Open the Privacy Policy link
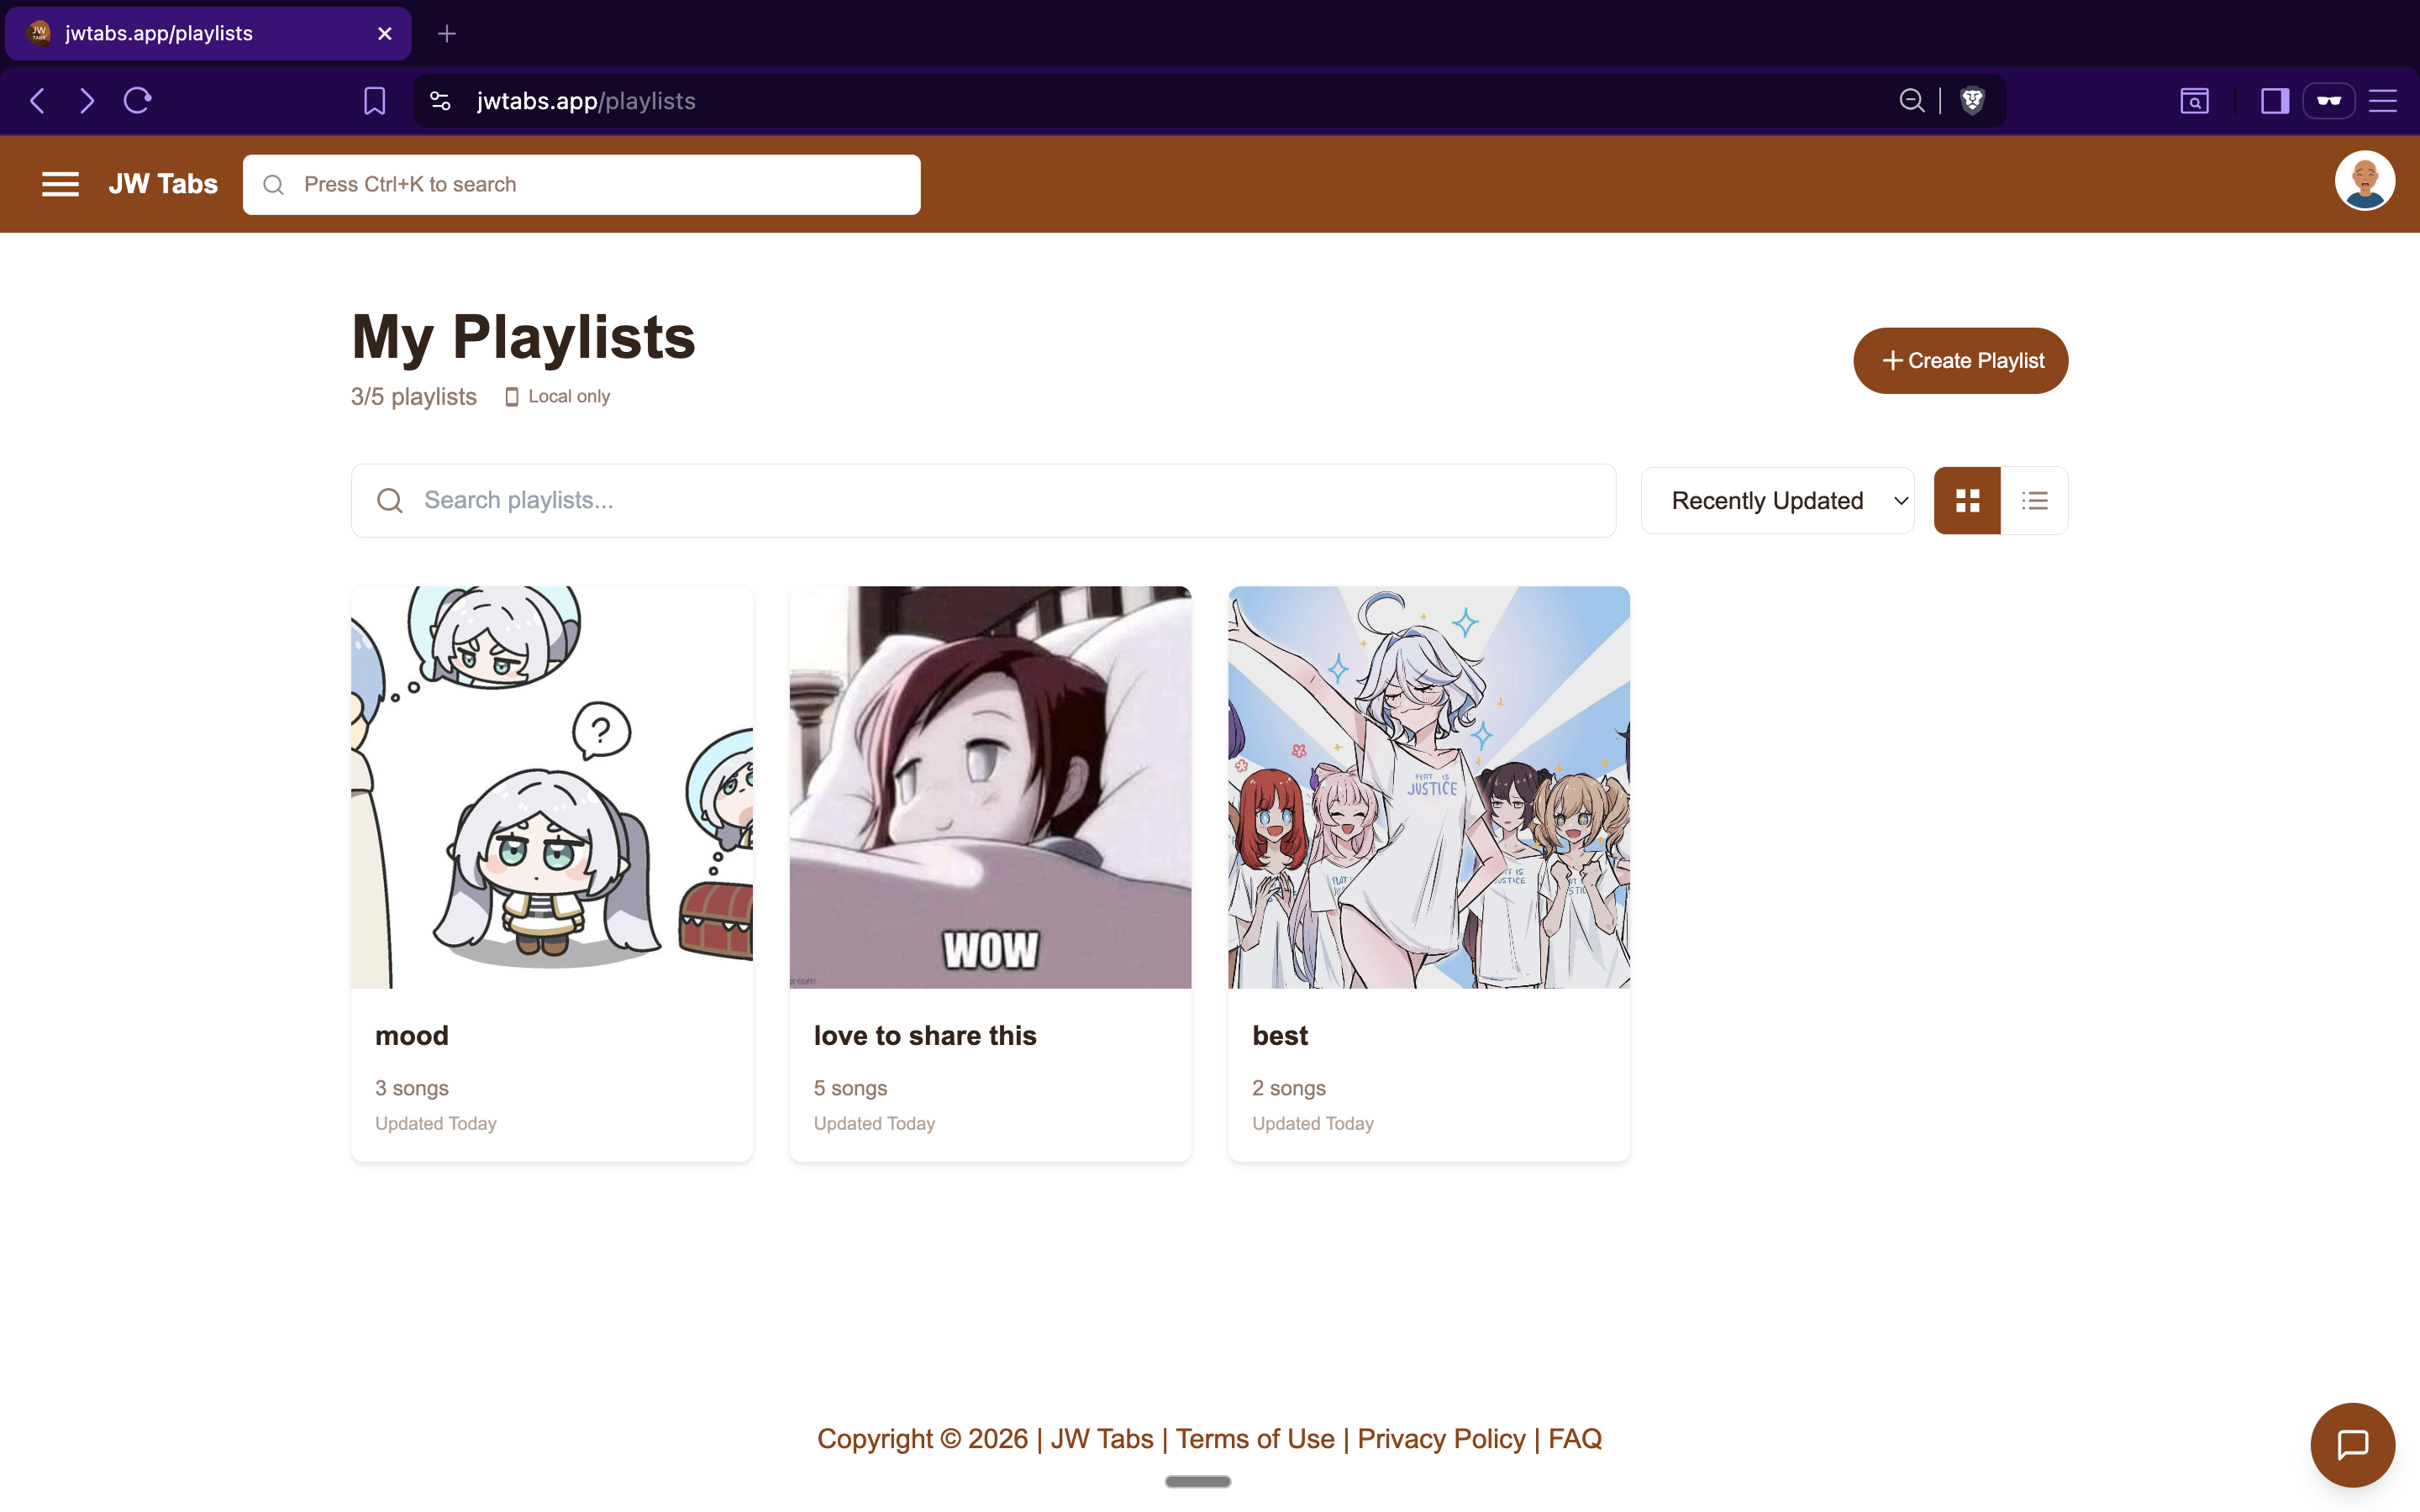The image size is (2420, 1512). pos(1441,1438)
